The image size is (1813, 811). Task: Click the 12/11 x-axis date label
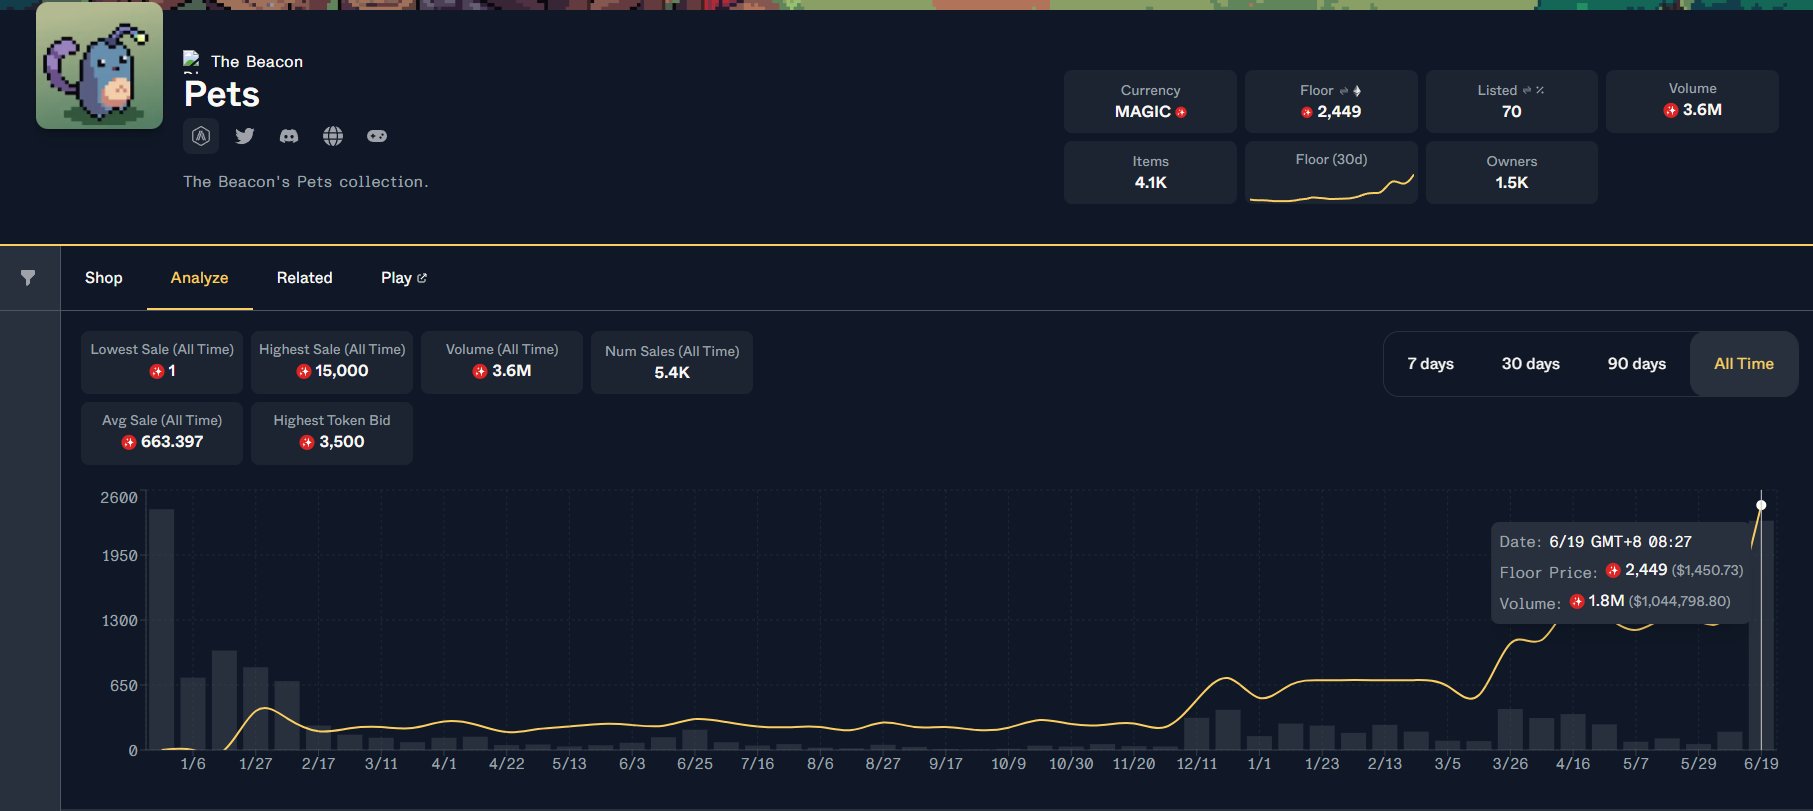click(x=1197, y=764)
